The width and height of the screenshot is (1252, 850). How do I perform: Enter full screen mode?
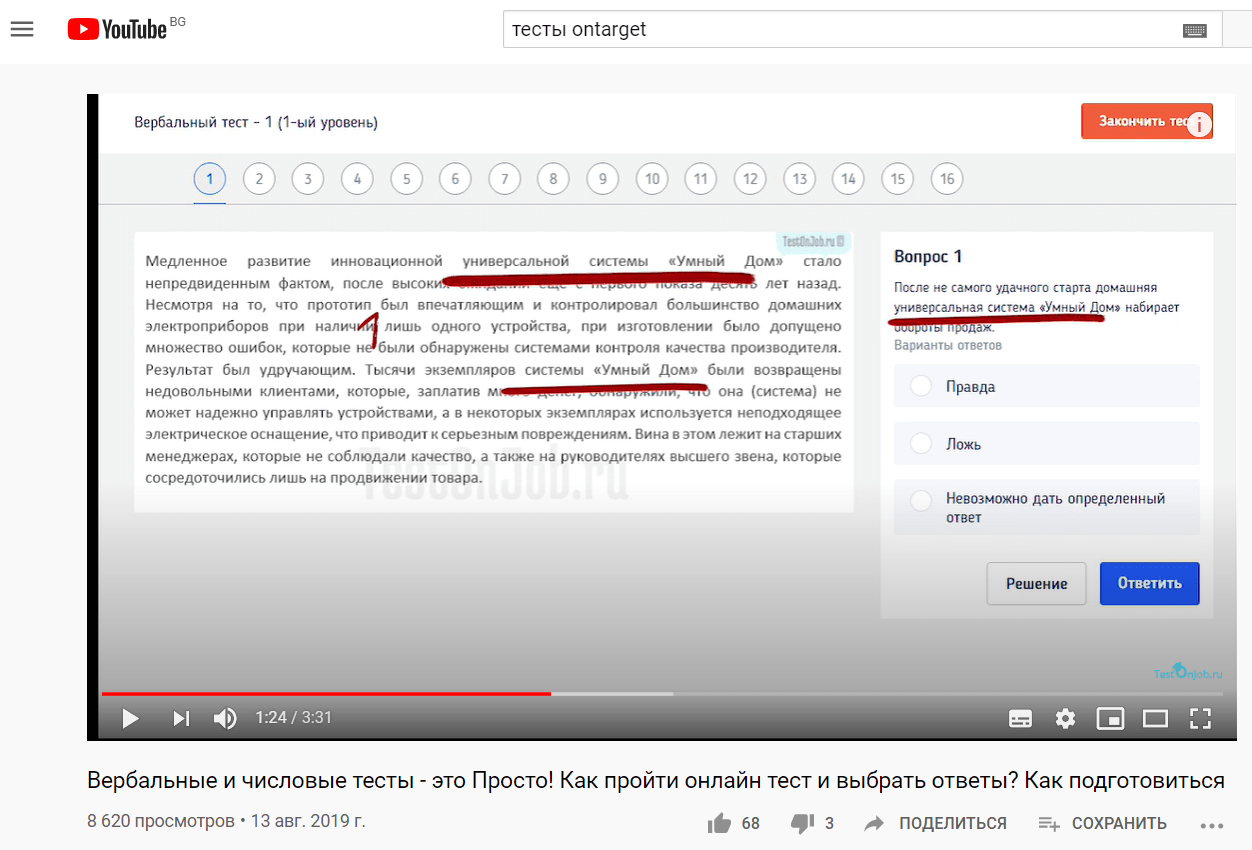pyautogui.click(x=1200, y=718)
